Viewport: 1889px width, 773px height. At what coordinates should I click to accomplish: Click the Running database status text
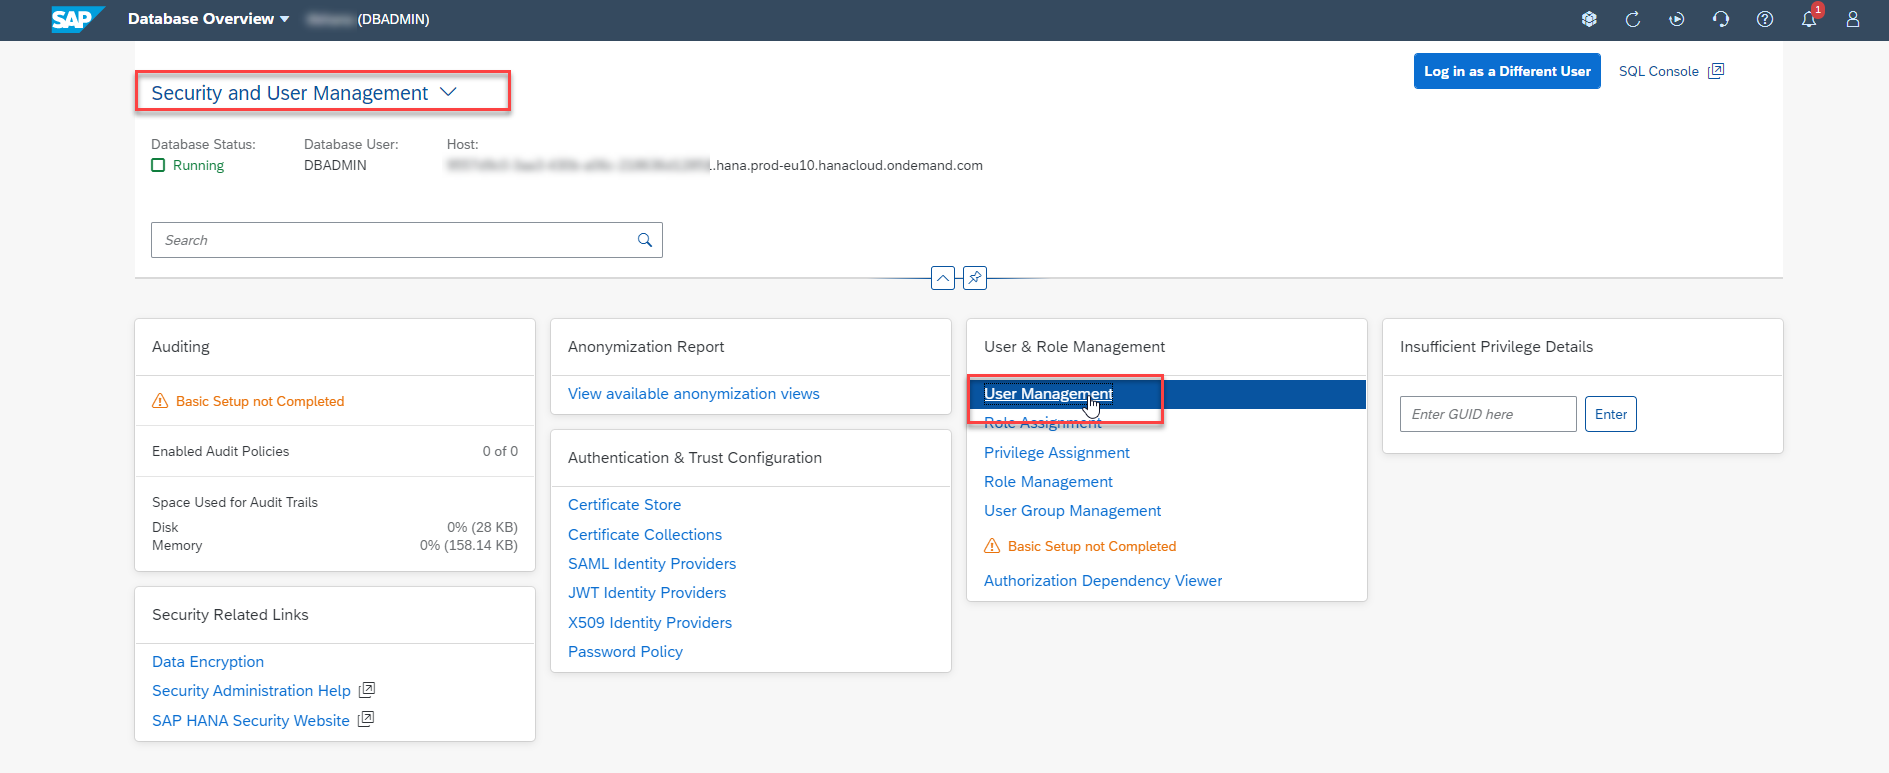198,165
